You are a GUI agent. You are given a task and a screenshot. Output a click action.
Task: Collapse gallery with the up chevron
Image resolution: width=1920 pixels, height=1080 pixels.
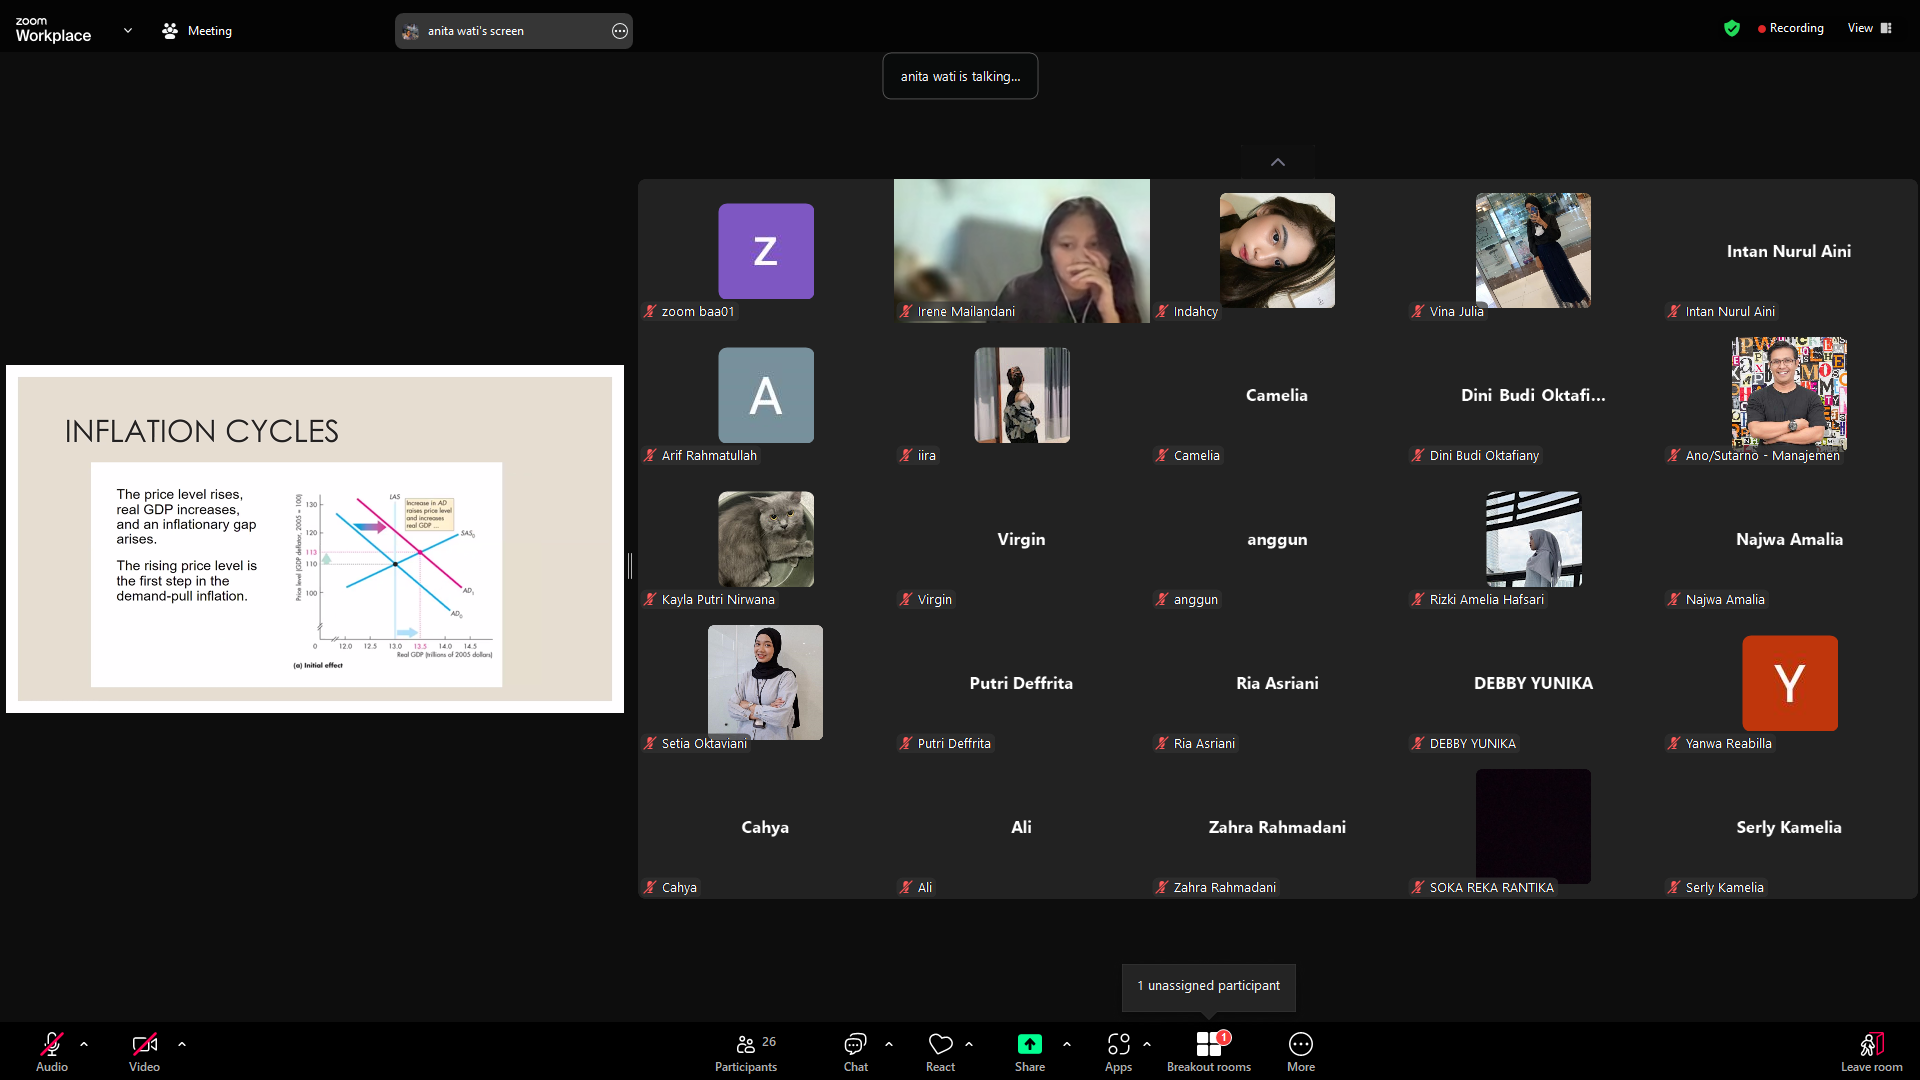coord(1278,162)
